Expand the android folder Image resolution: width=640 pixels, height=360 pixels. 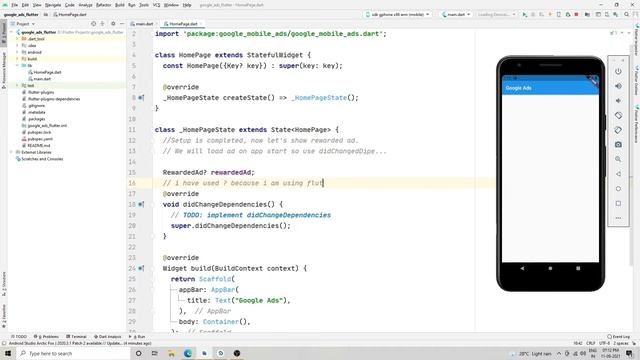coord(17,52)
